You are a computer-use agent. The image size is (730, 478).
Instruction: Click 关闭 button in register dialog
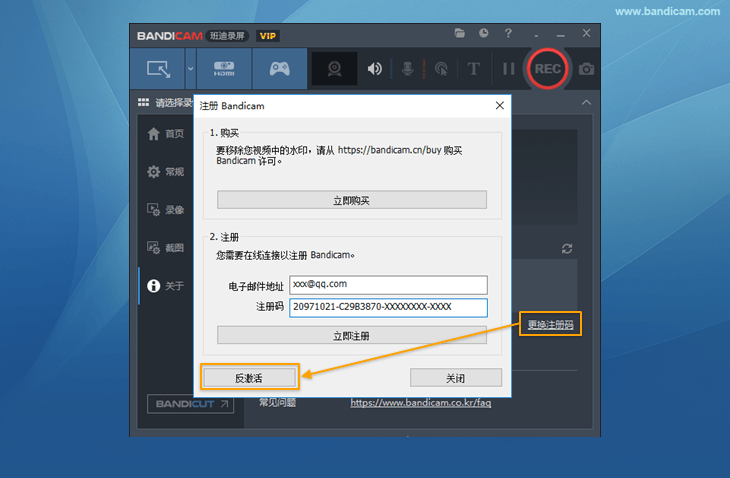[x=455, y=378]
